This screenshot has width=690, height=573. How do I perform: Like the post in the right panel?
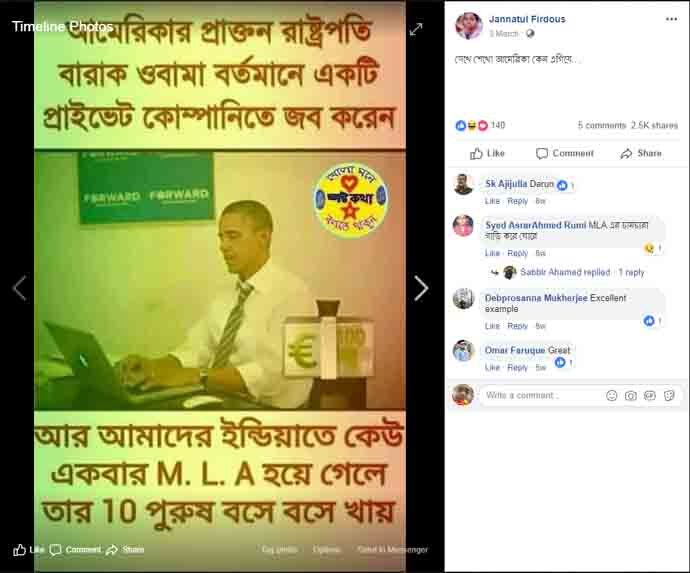(x=487, y=153)
